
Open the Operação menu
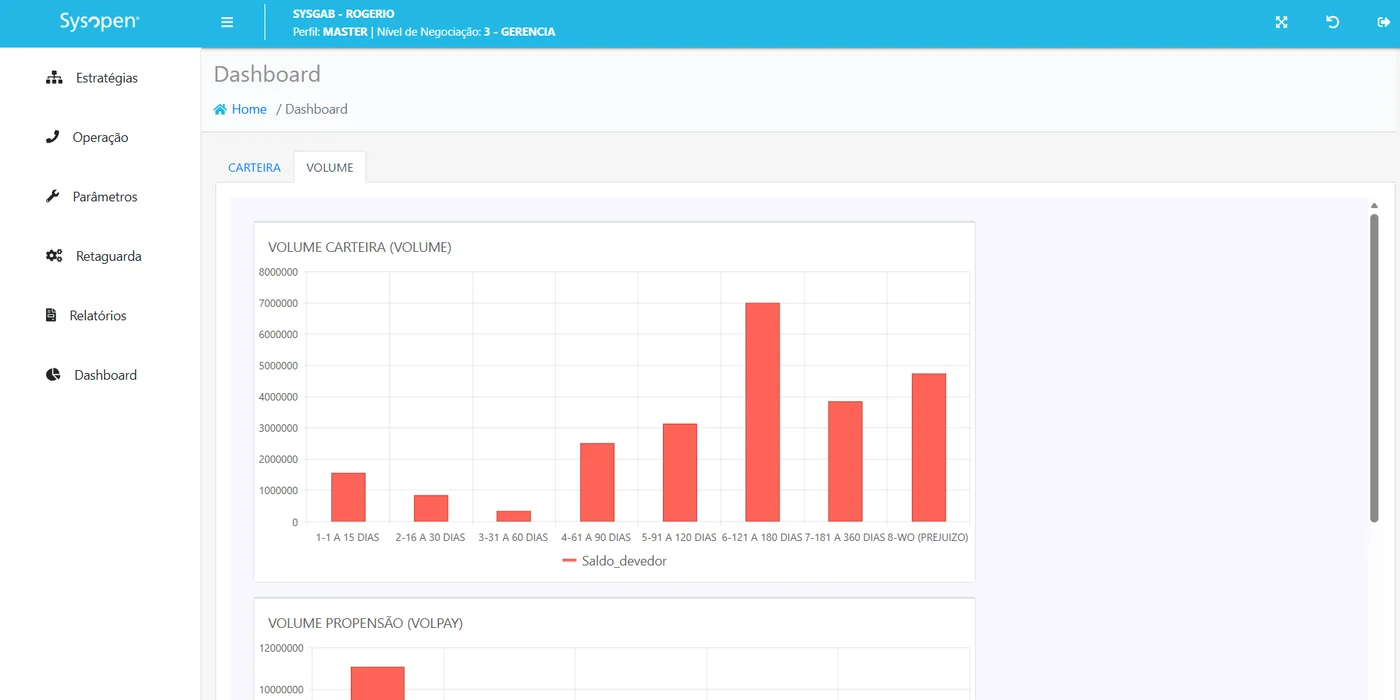point(100,137)
